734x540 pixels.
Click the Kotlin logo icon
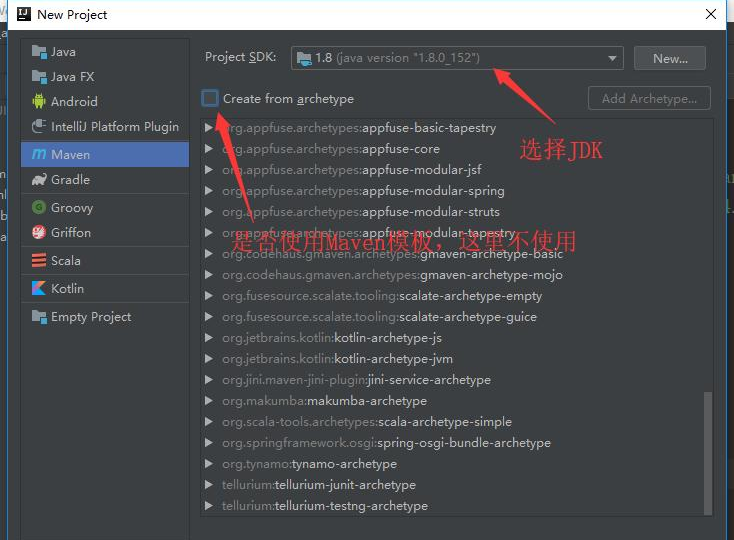(x=39, y=288)
